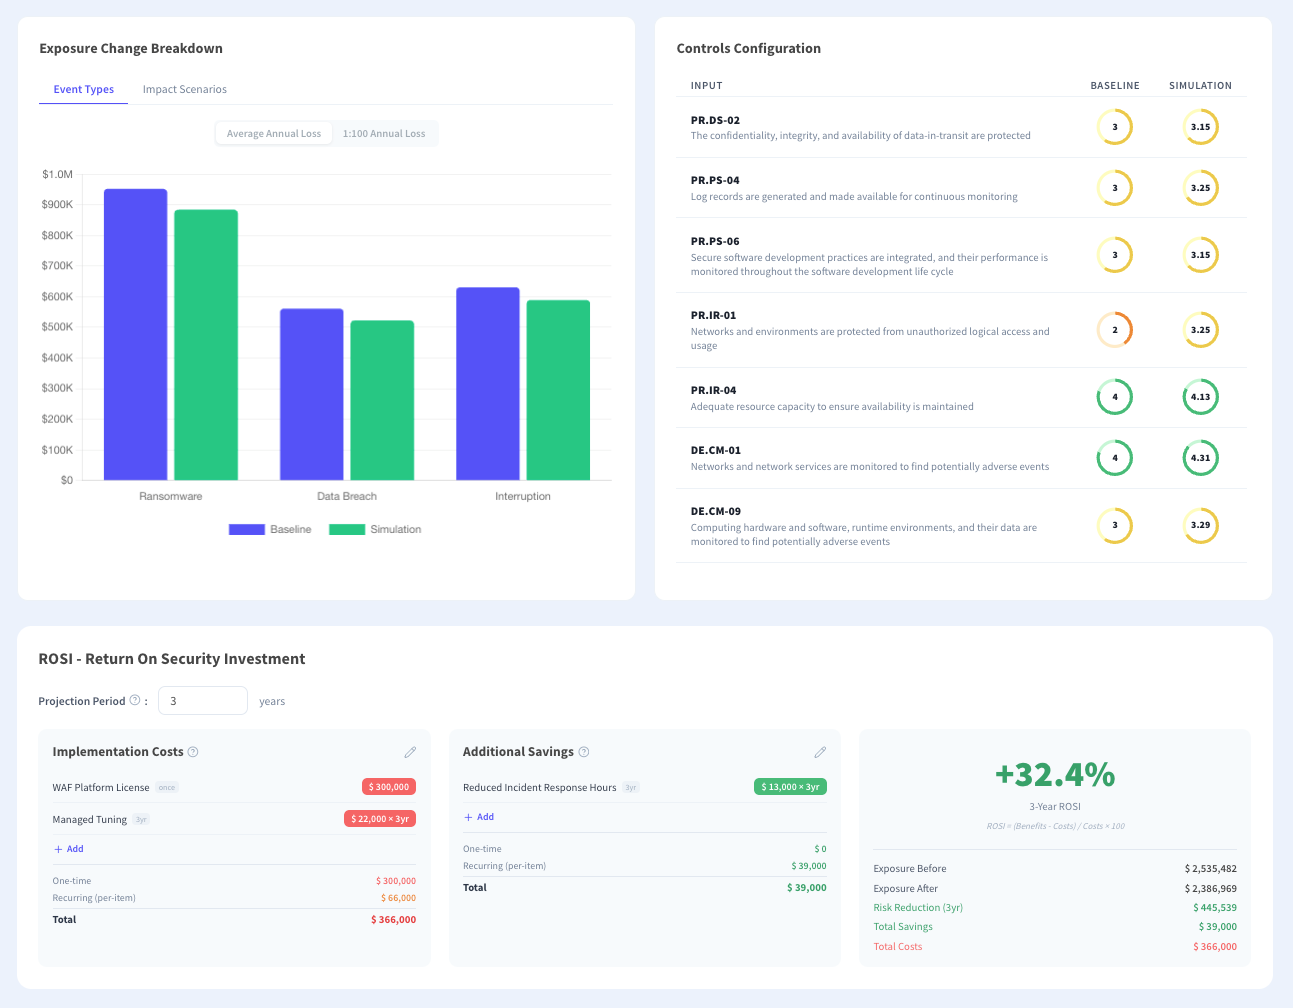Click Total Costs label in ROSI summary
Screen dimensions: 1293x1008
[x=898, y=947]
